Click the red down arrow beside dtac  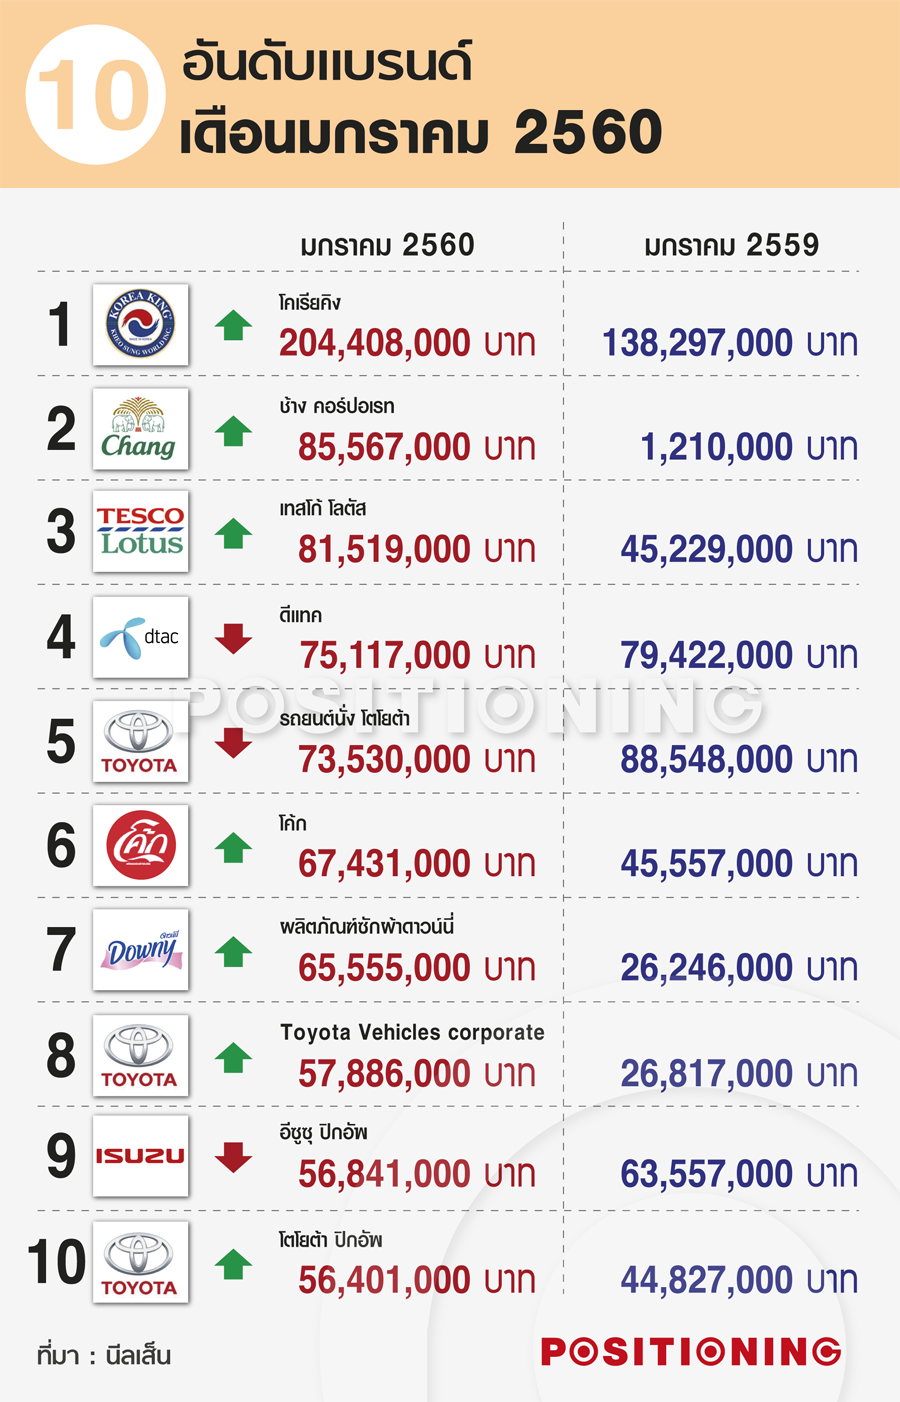point(233,638)
